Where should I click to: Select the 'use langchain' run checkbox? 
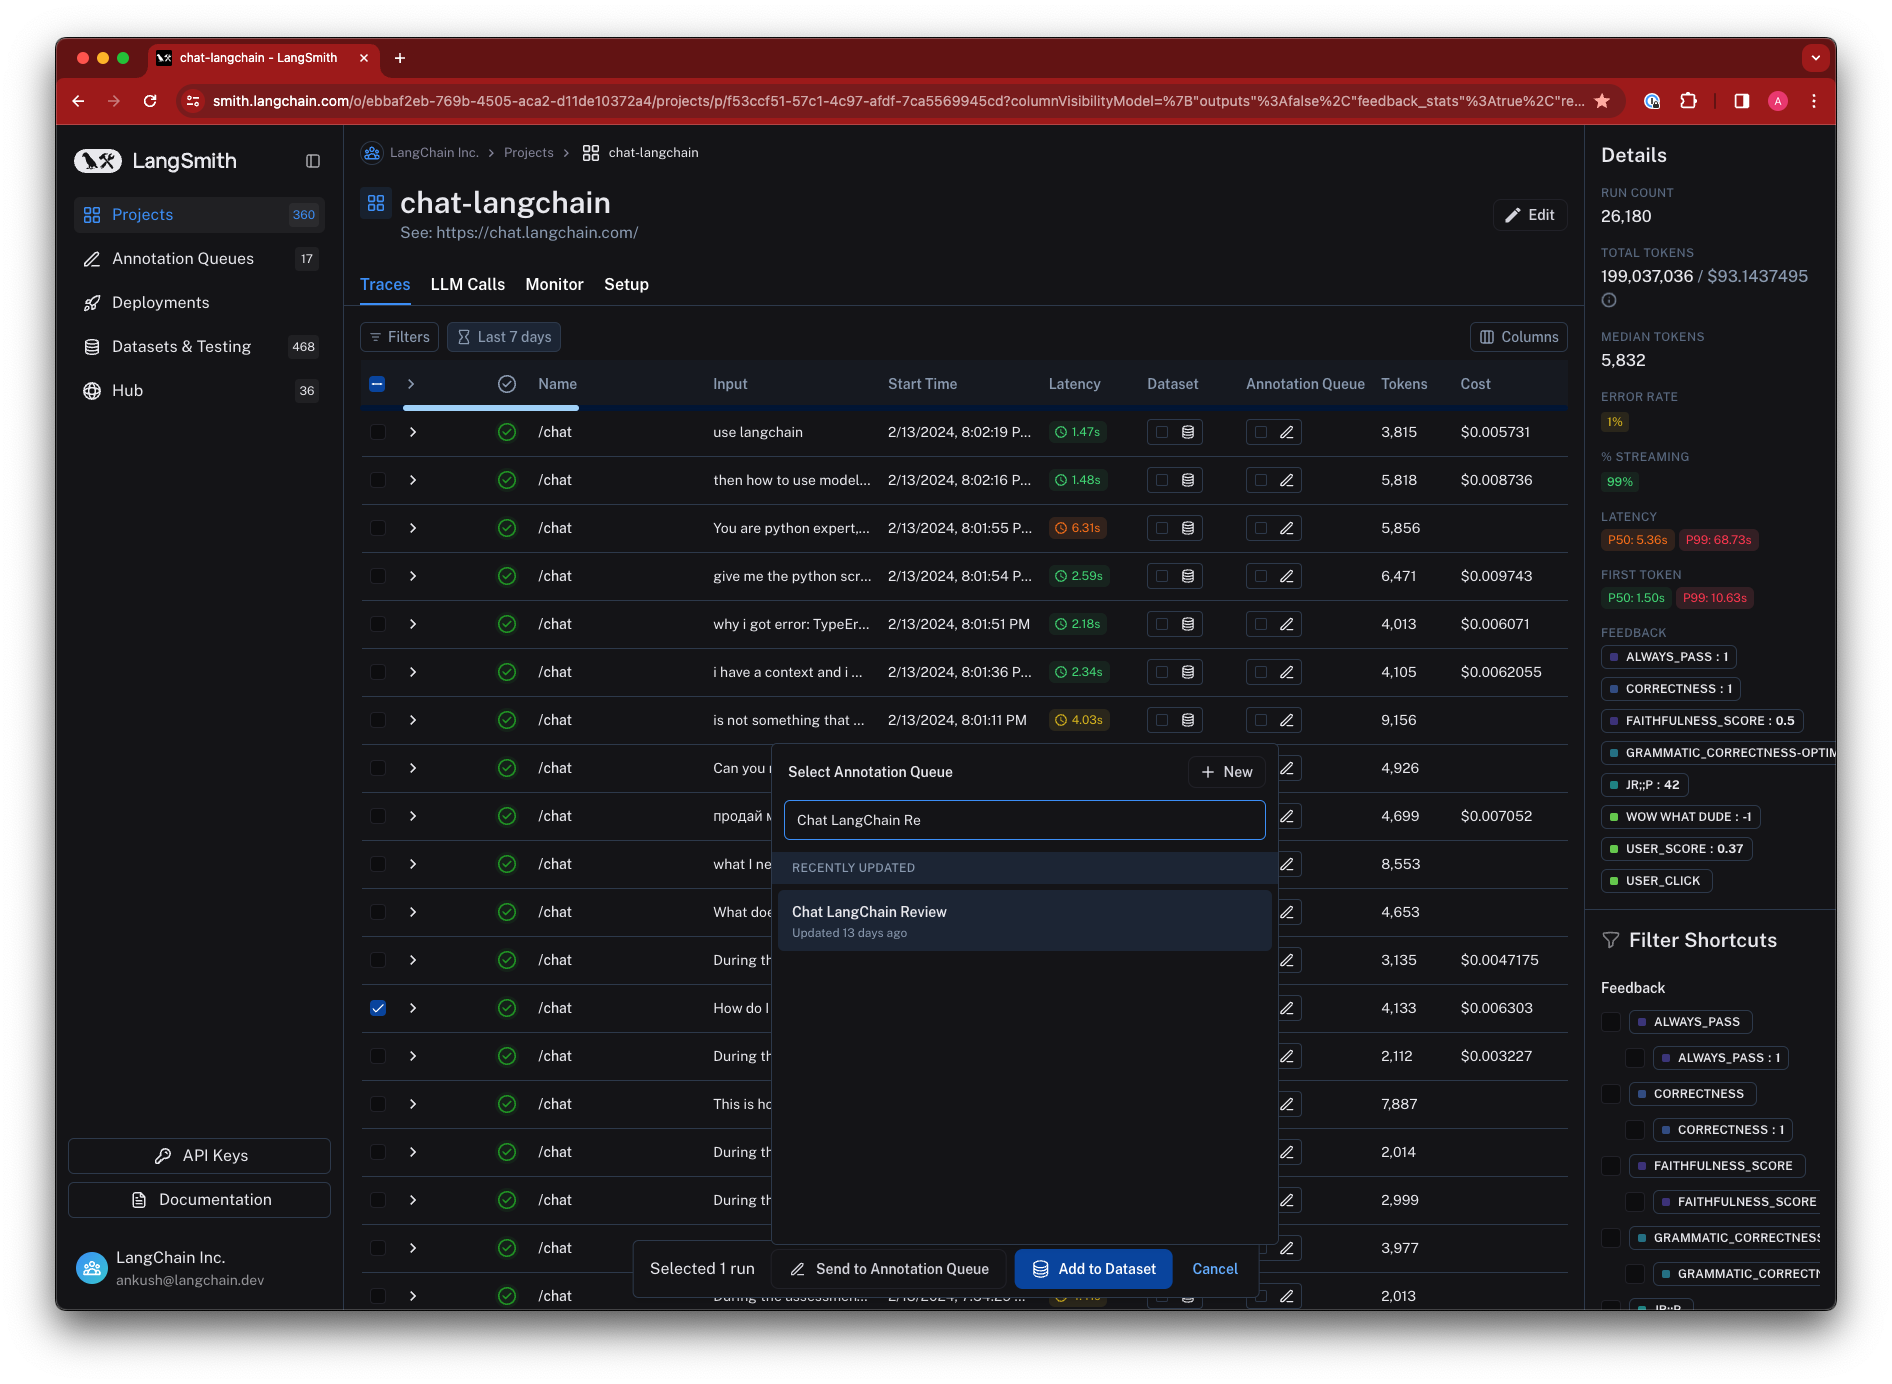377,432
